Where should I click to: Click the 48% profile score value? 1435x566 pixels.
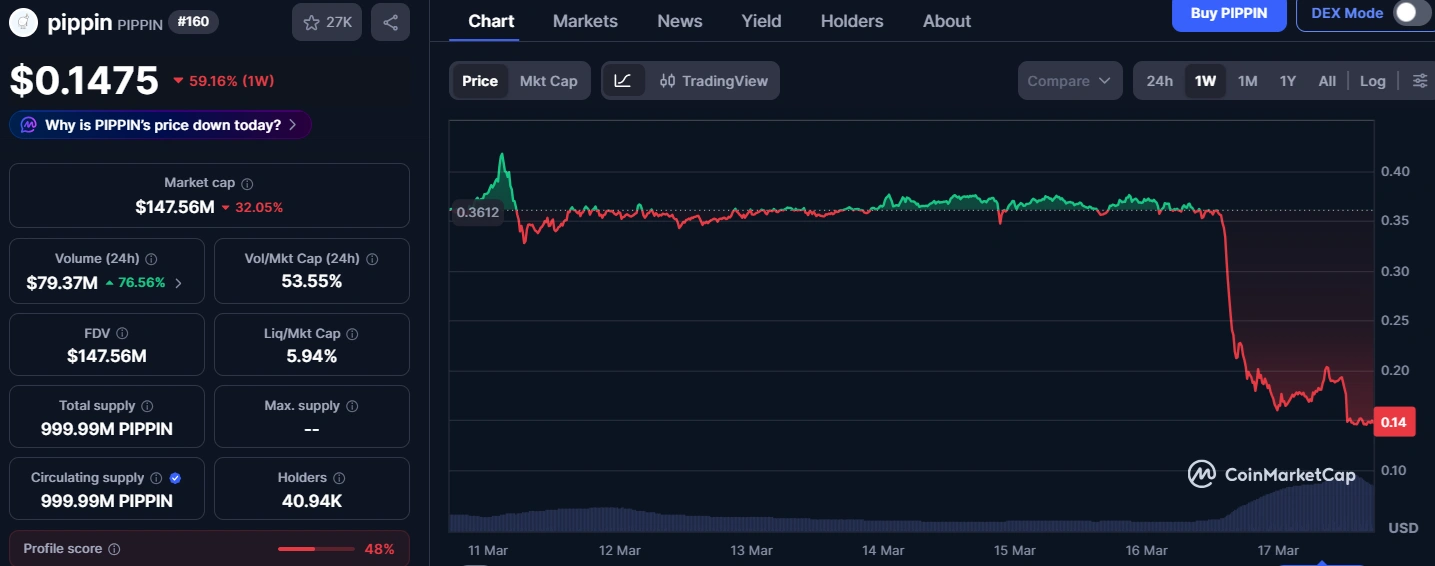pyautogui.click(x=379, y=549)
